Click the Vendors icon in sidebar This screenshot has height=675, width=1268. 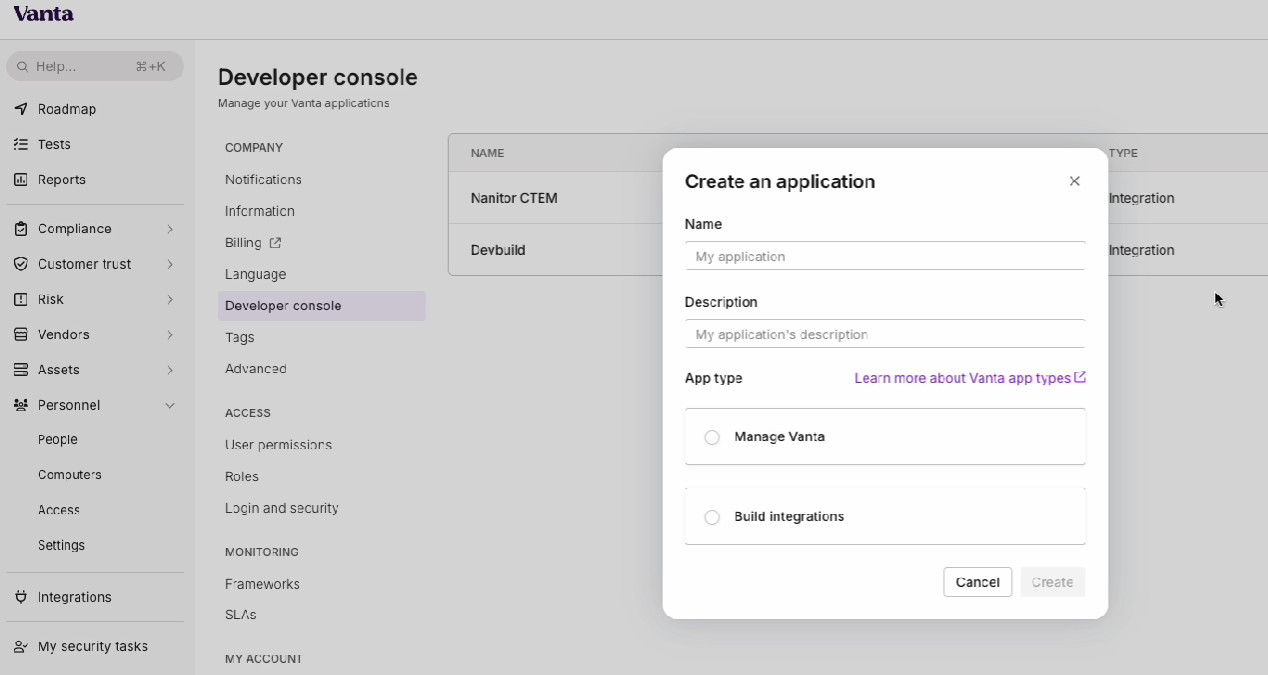[x=21, y=335]
